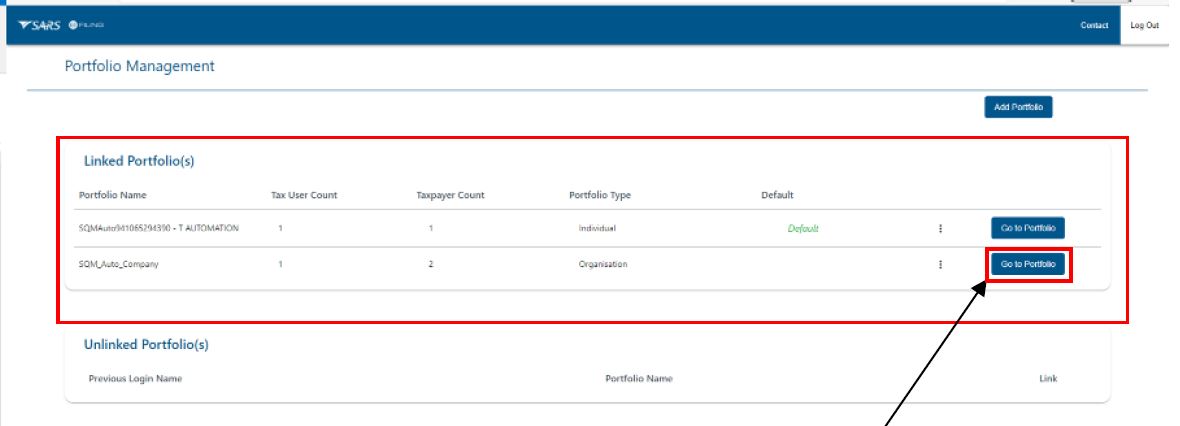Click the green Default label
1180x426 pixels.
[x=803, y=229]
